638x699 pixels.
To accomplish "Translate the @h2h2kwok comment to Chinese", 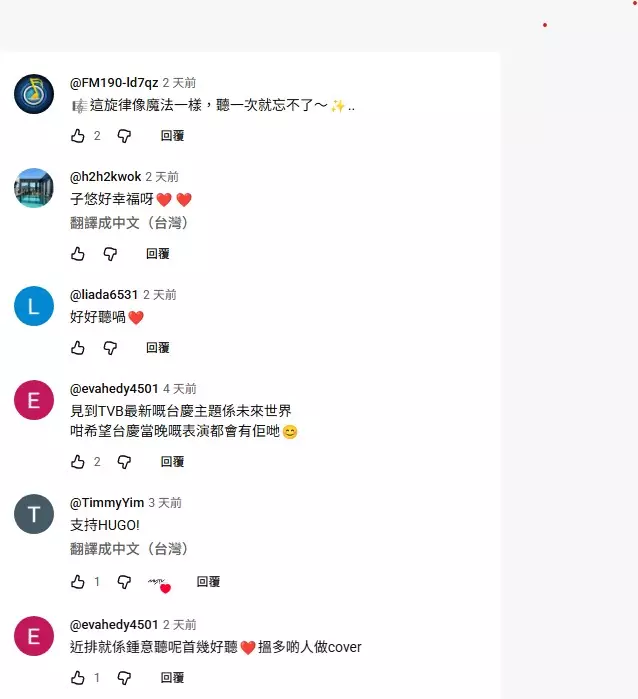I will pyautogui.click(x=129, y=222).
